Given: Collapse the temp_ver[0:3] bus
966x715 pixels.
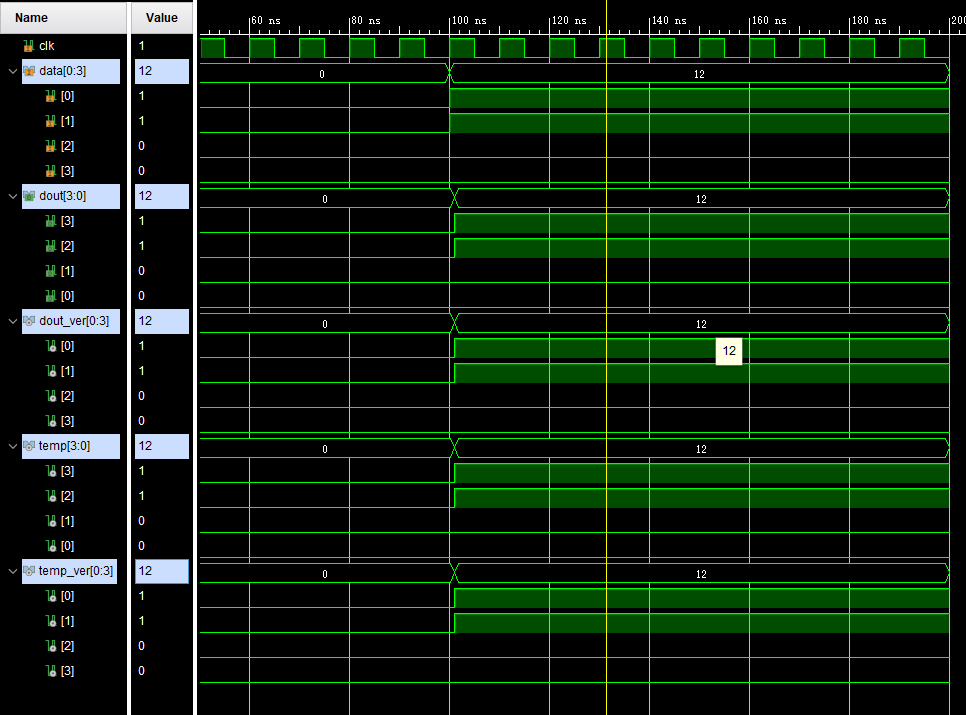Looking at the screenshot, I should click(12, 572).
